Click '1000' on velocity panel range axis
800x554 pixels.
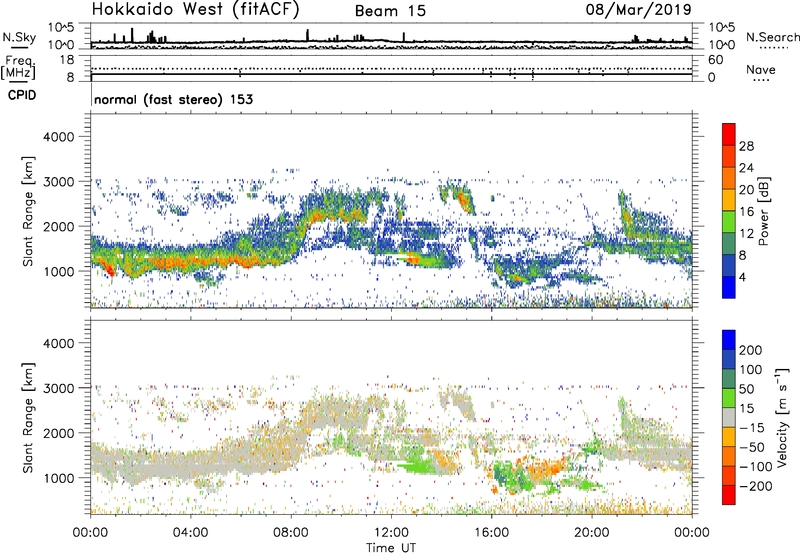[x=58, y=478]
